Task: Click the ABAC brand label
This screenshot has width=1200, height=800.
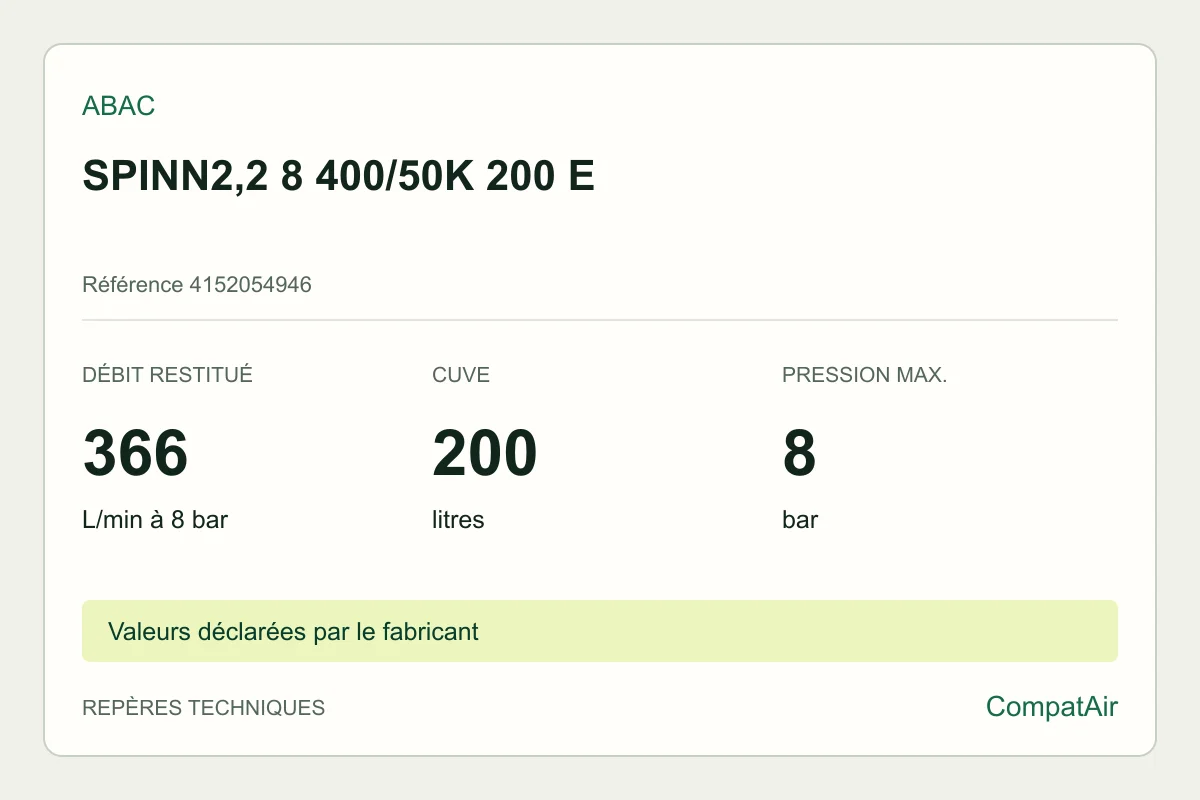Action: tap(118, 106)
